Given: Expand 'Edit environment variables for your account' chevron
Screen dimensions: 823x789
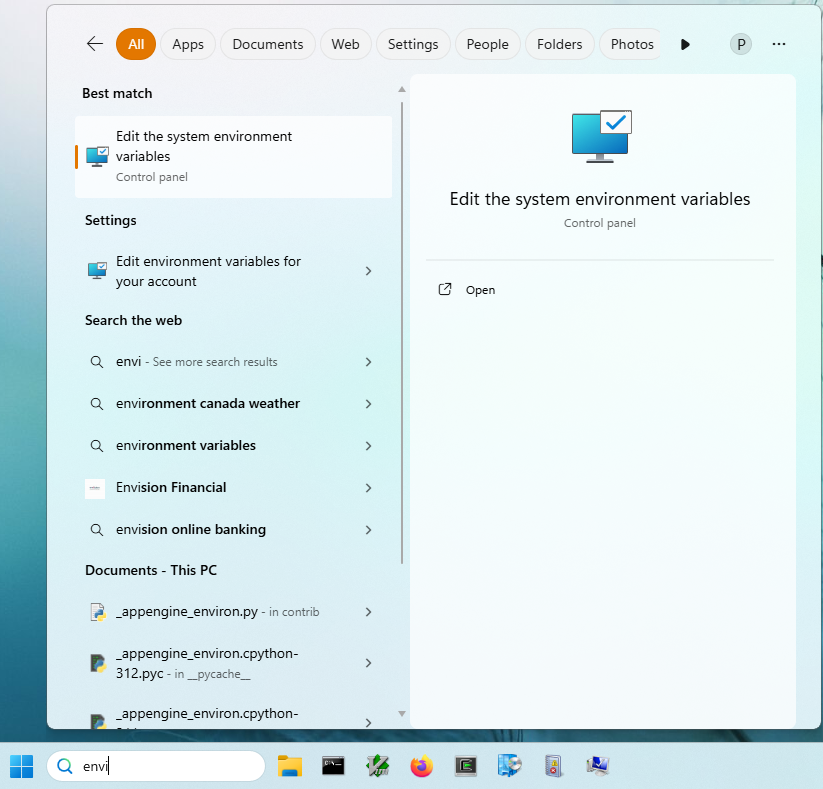Looking at the screenshot, I should point(368,271).
